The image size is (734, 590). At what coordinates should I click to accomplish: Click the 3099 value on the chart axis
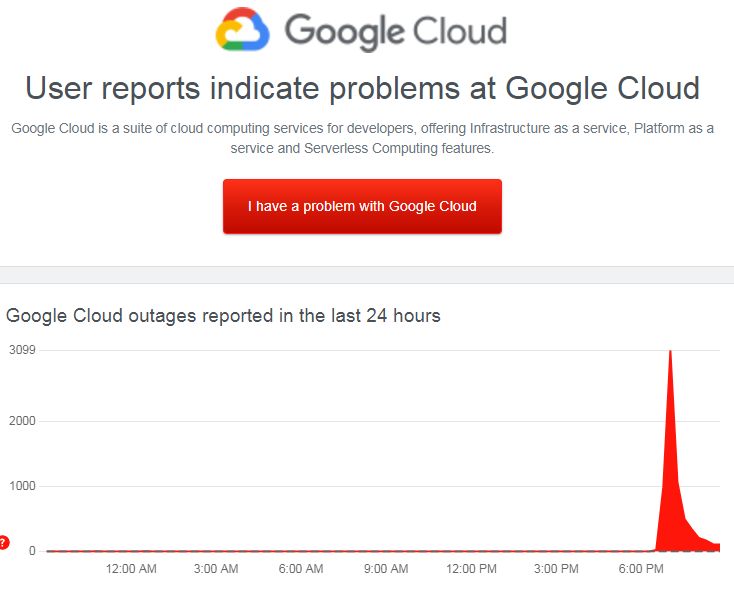click(x=22, y=350)
